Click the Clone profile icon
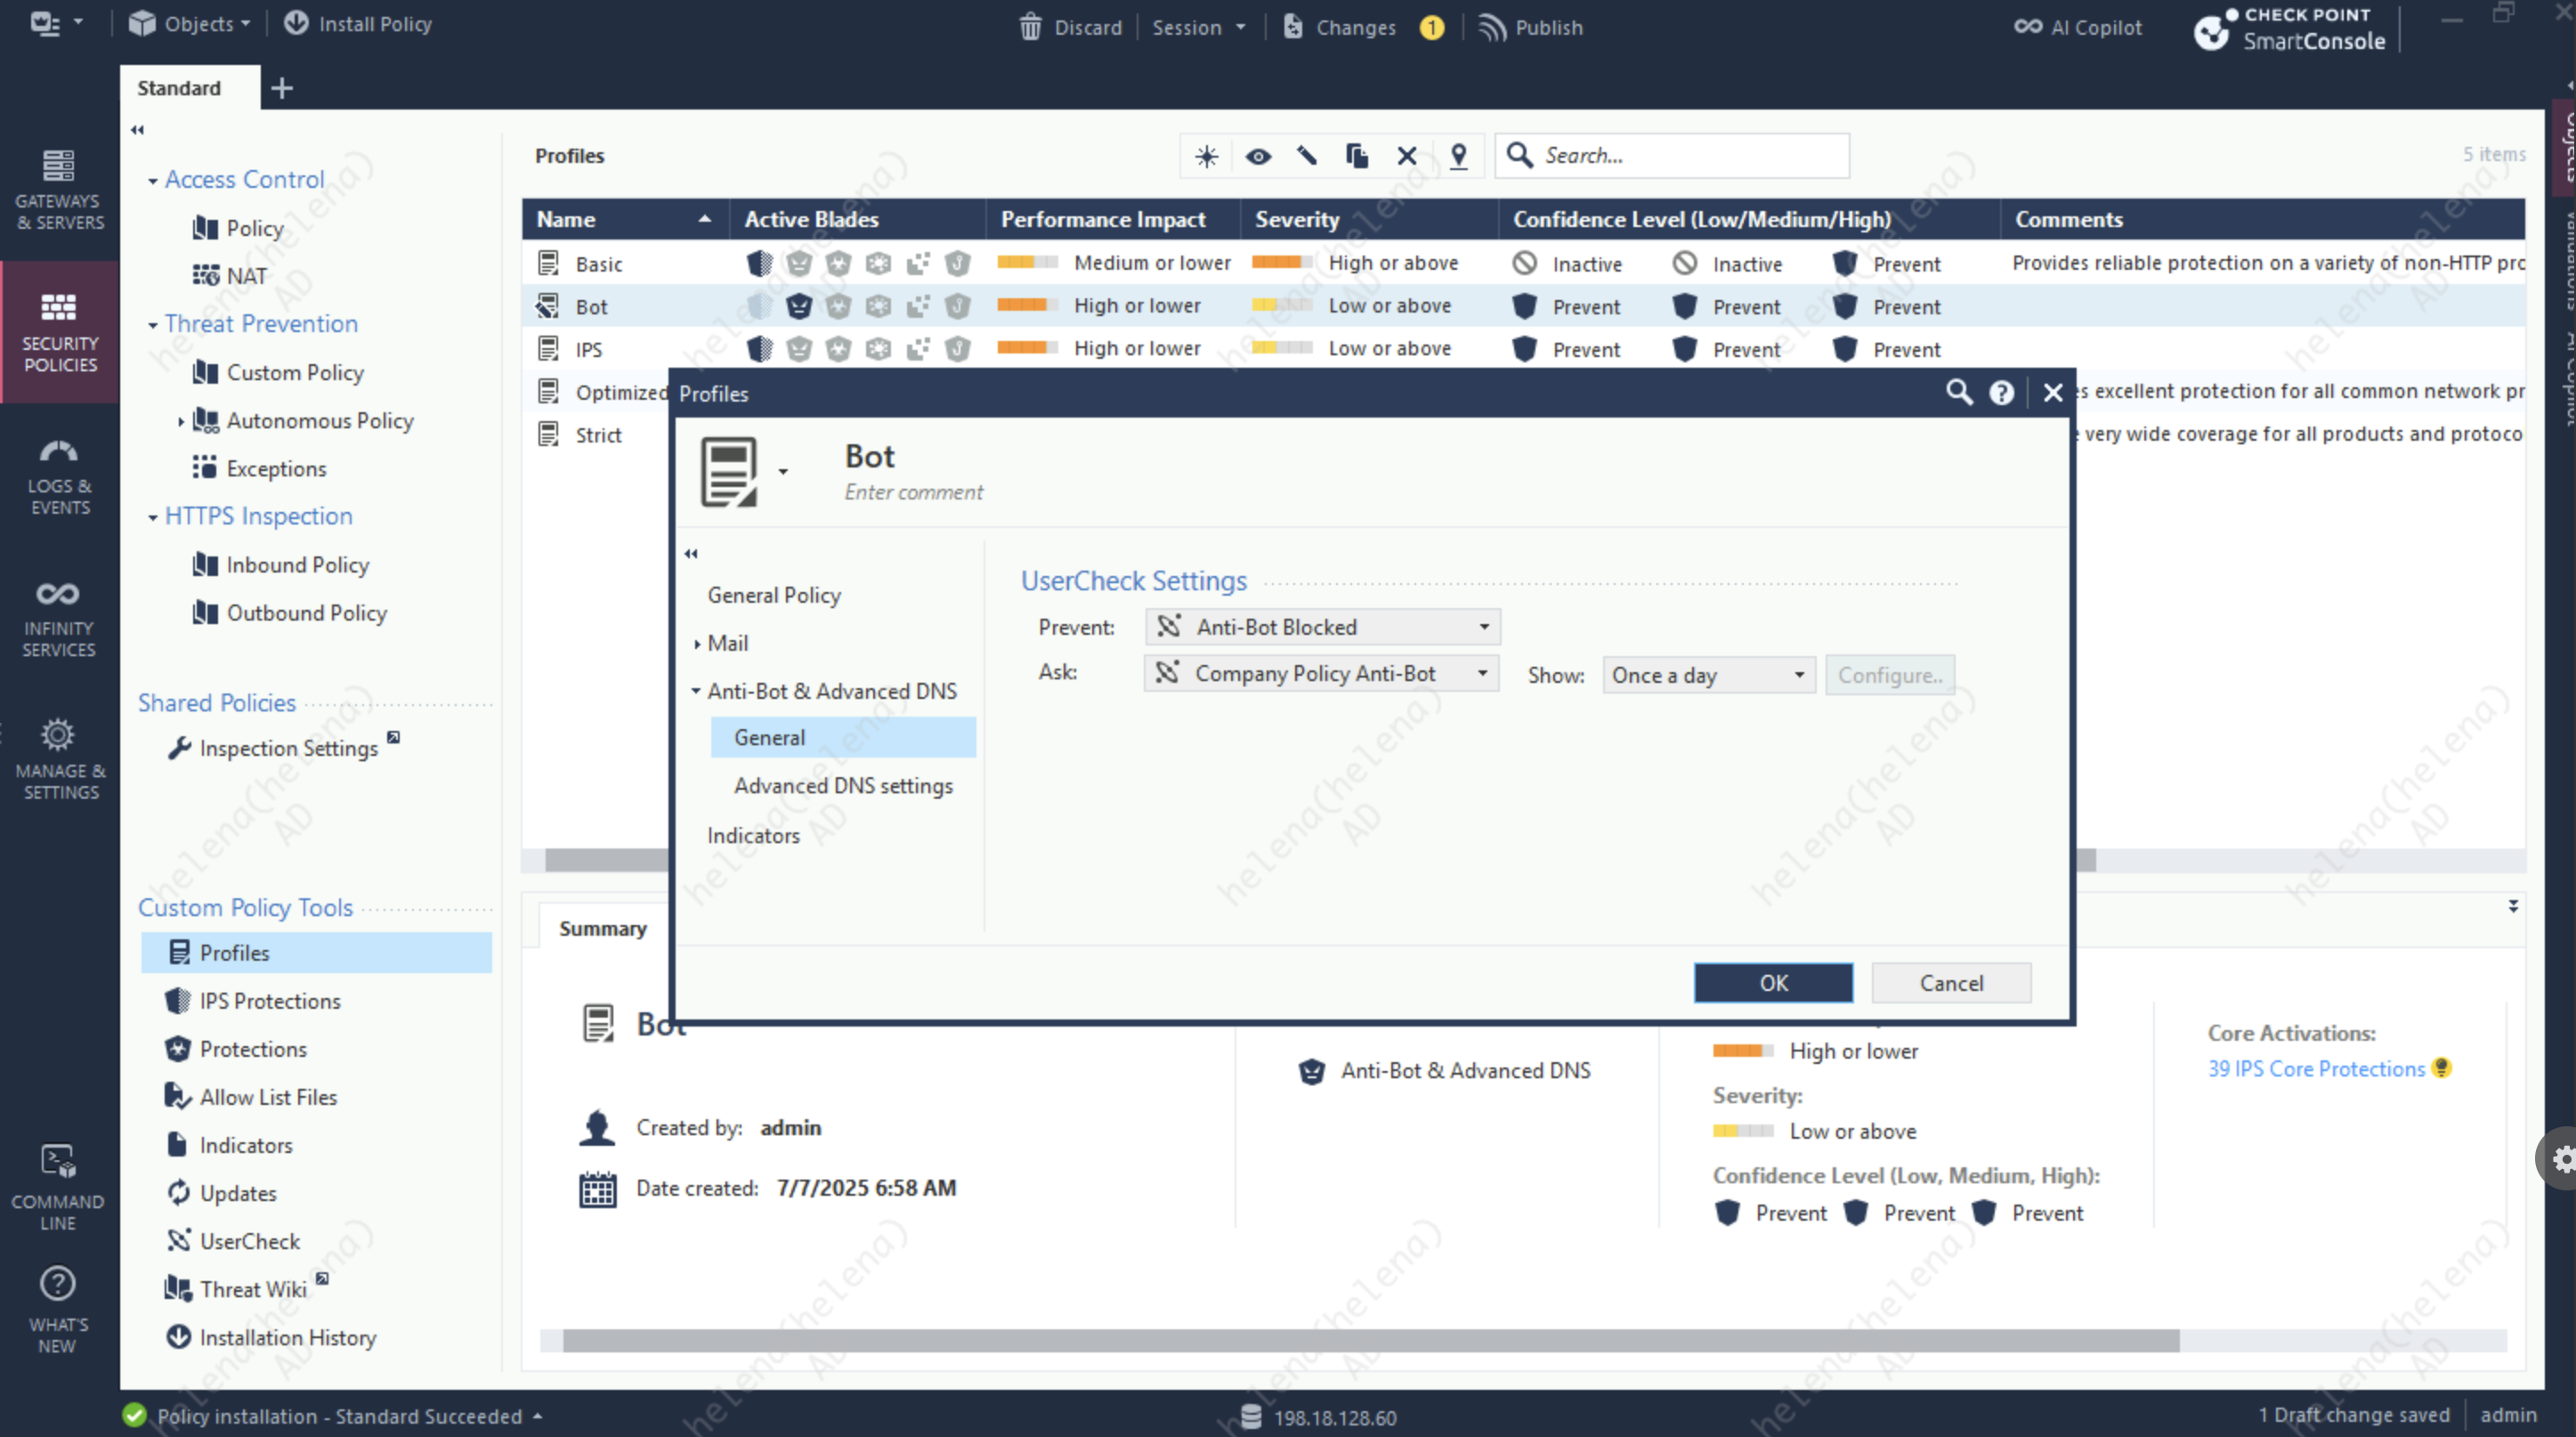 (1356, 156)
